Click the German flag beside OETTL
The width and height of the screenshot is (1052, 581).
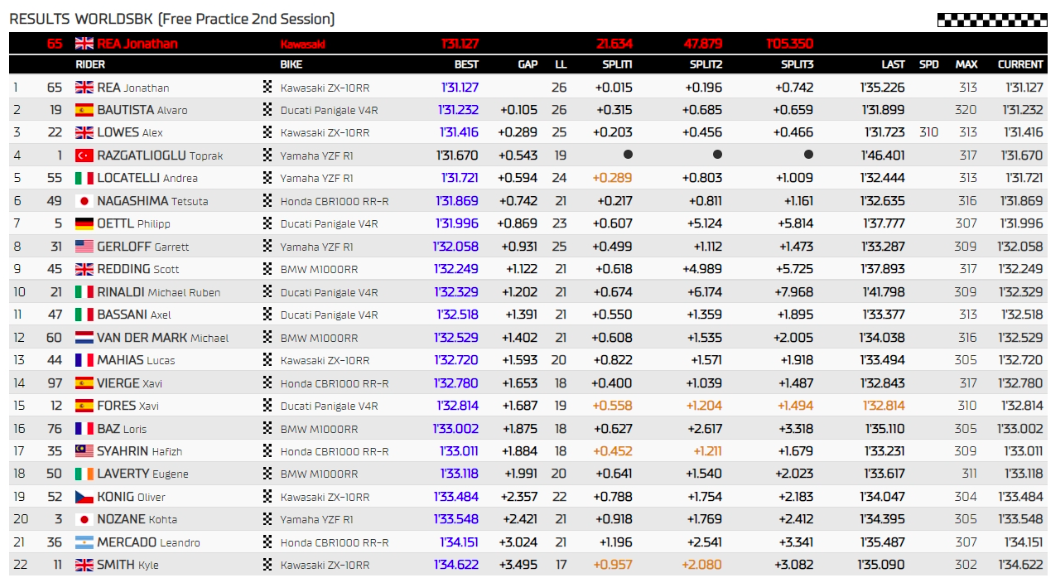point(84,224)
